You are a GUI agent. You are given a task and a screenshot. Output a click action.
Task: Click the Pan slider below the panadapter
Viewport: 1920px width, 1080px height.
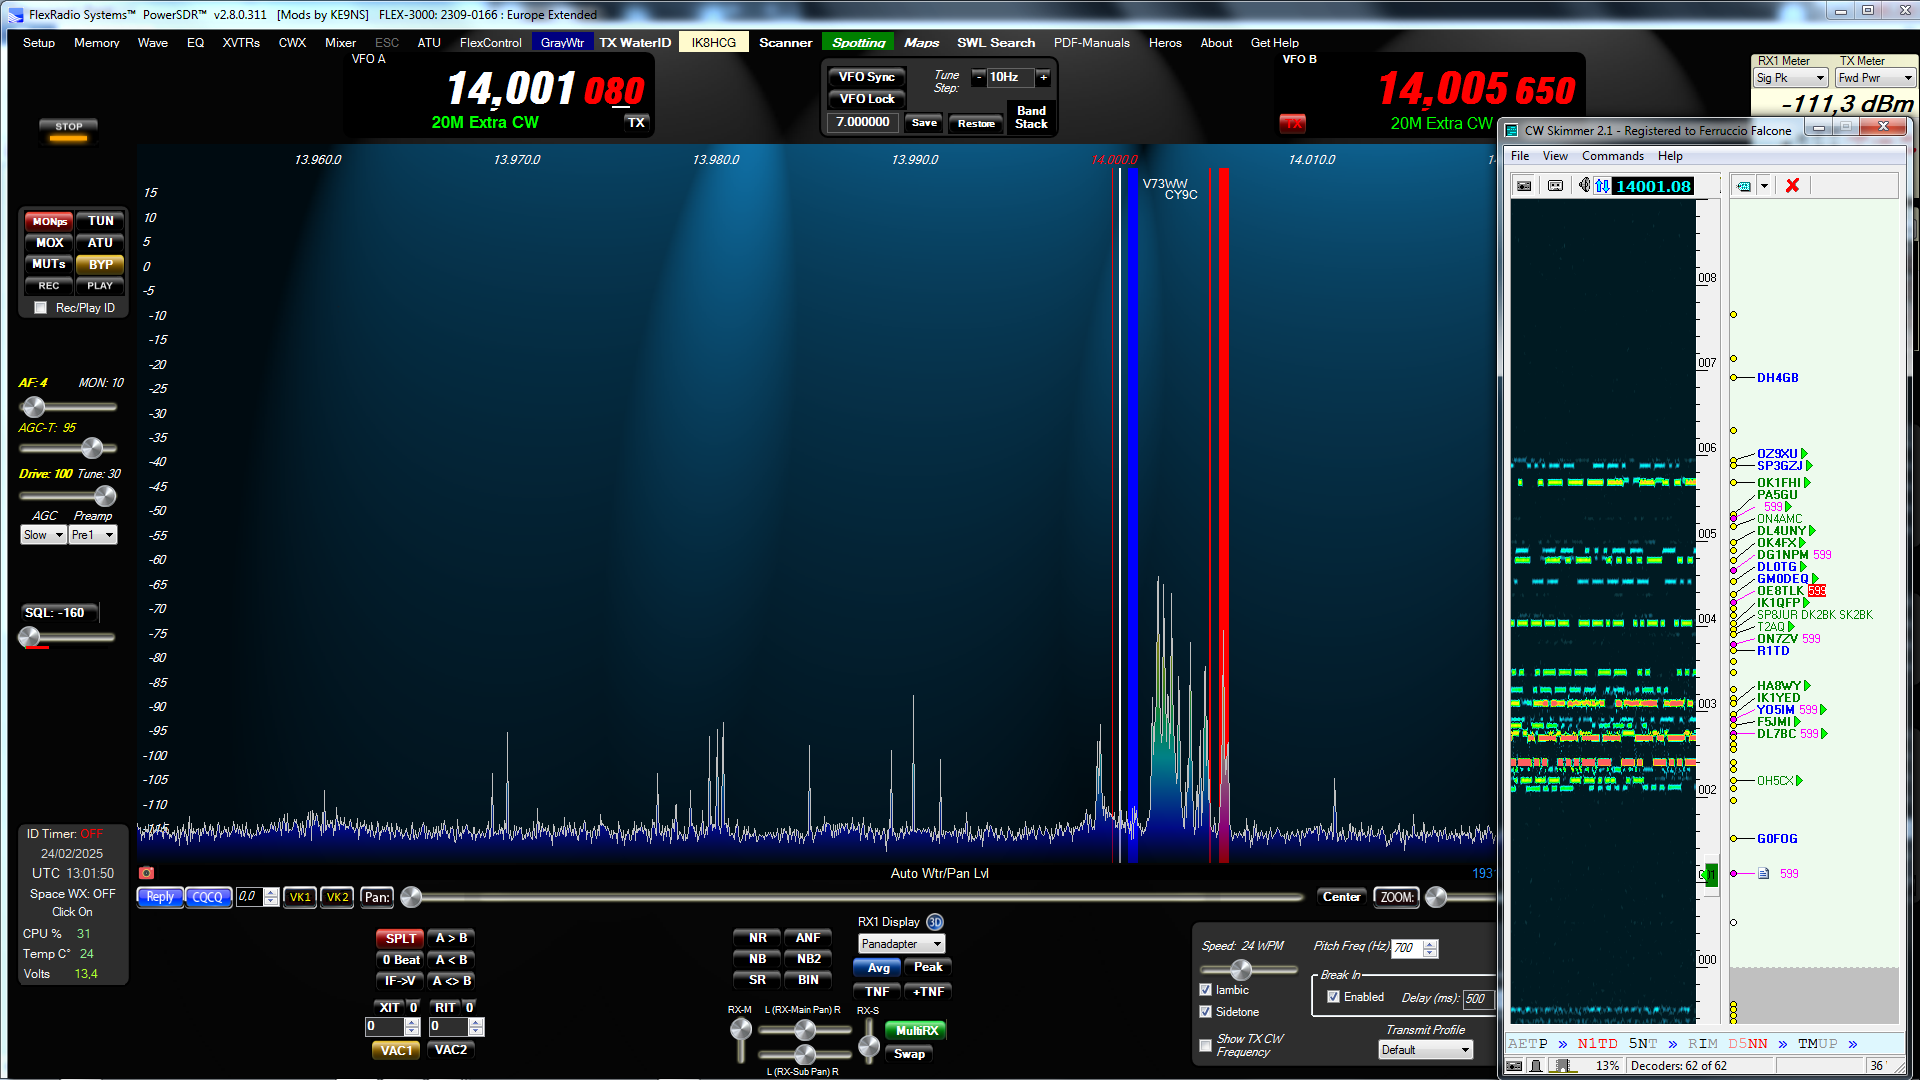(852, 898)
